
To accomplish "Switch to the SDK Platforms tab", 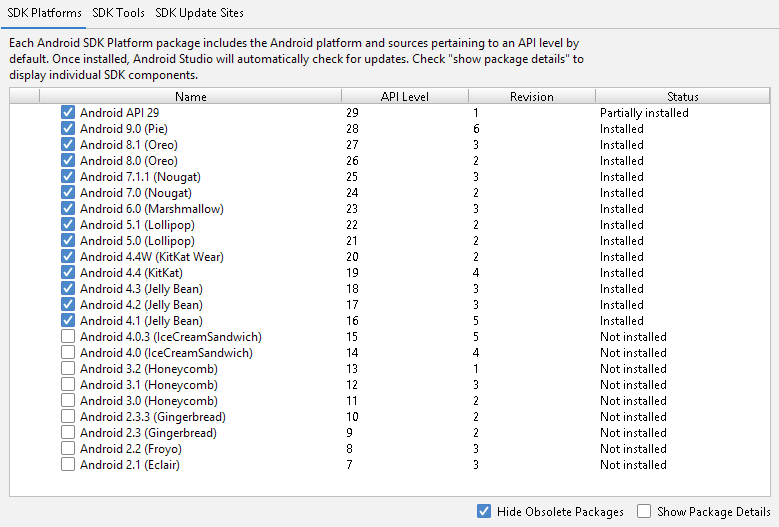I will [44, 13].
